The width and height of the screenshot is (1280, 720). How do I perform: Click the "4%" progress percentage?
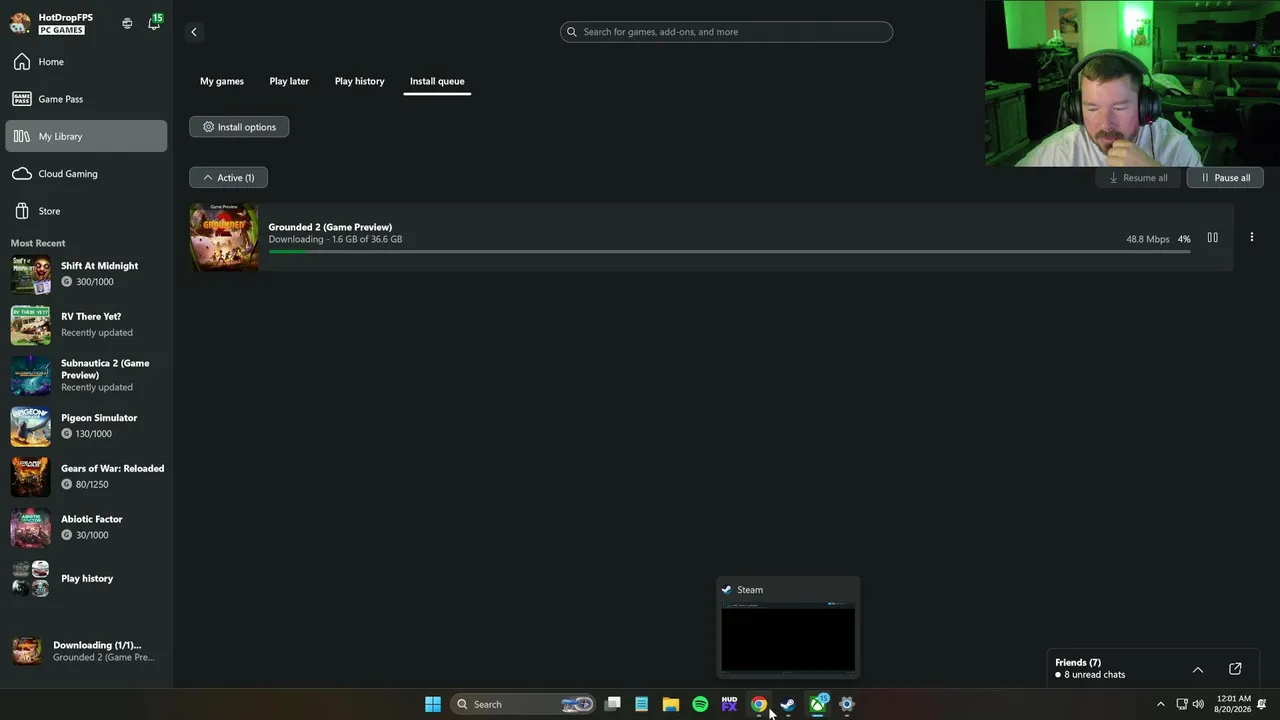coord(1184,240)
